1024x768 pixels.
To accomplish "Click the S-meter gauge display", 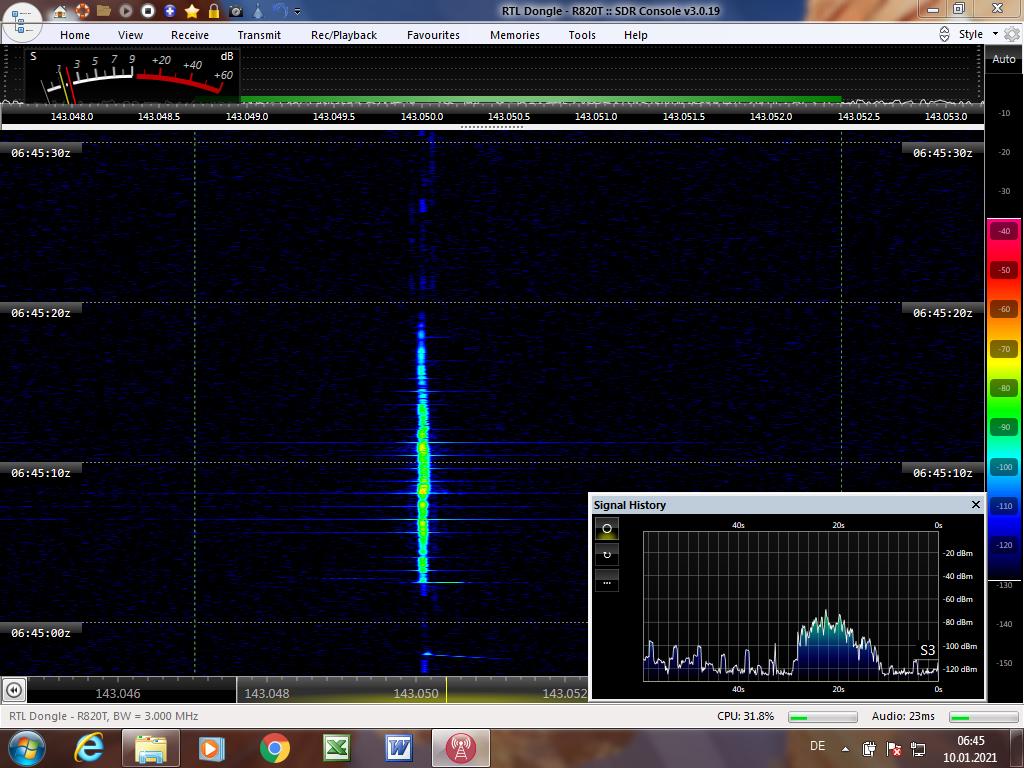I will 132,75.
